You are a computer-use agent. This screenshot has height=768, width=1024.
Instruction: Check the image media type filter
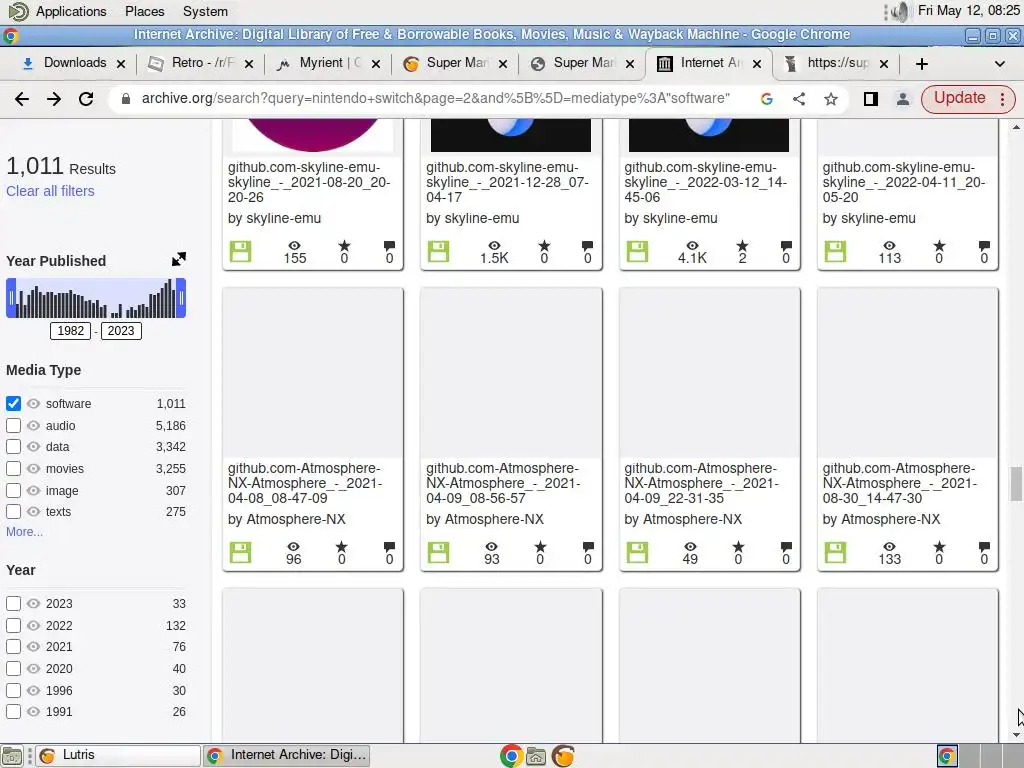point(13,490)
